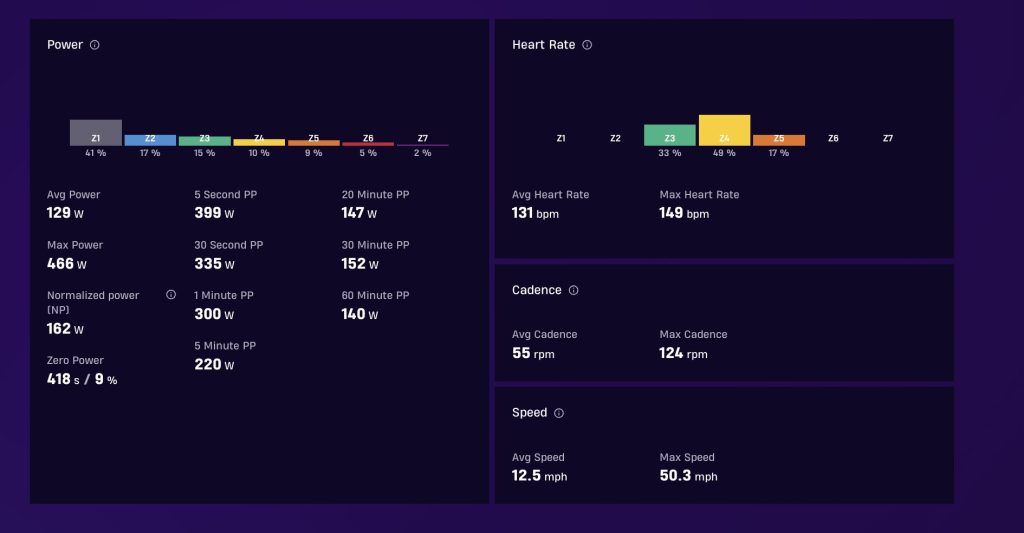The width and height of the screenshot is (1024, 533).
Task: Click the Avg Heart Rate value 131 bpm
Action: pos(536,213)
